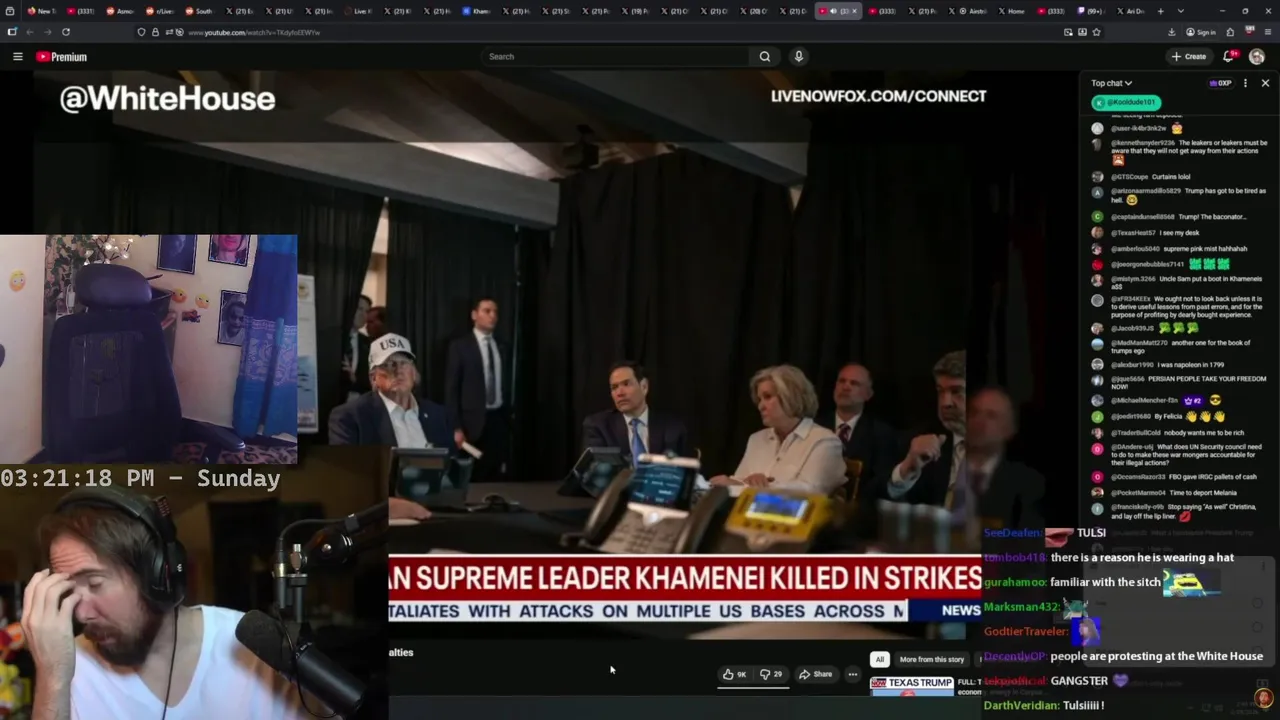
Task: Open the sidebar toggle beside the back arrow
Action: [x=11, y=32]
